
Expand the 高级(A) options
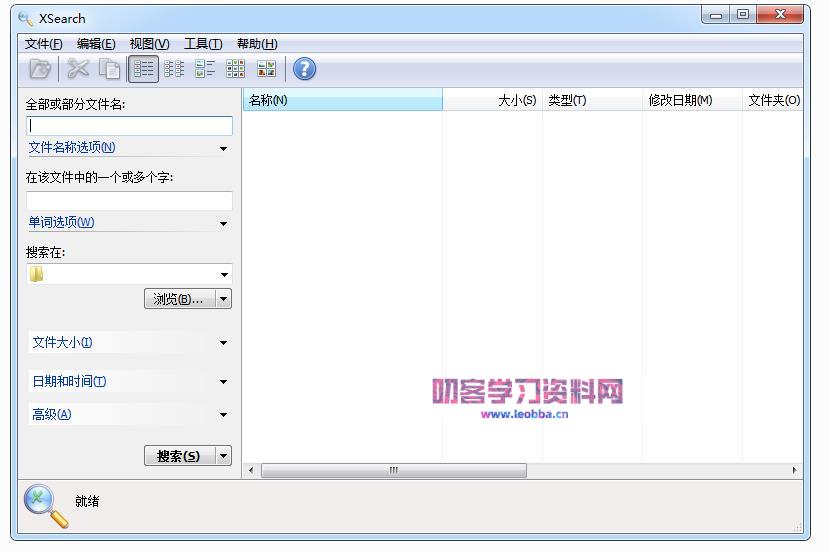130,414
